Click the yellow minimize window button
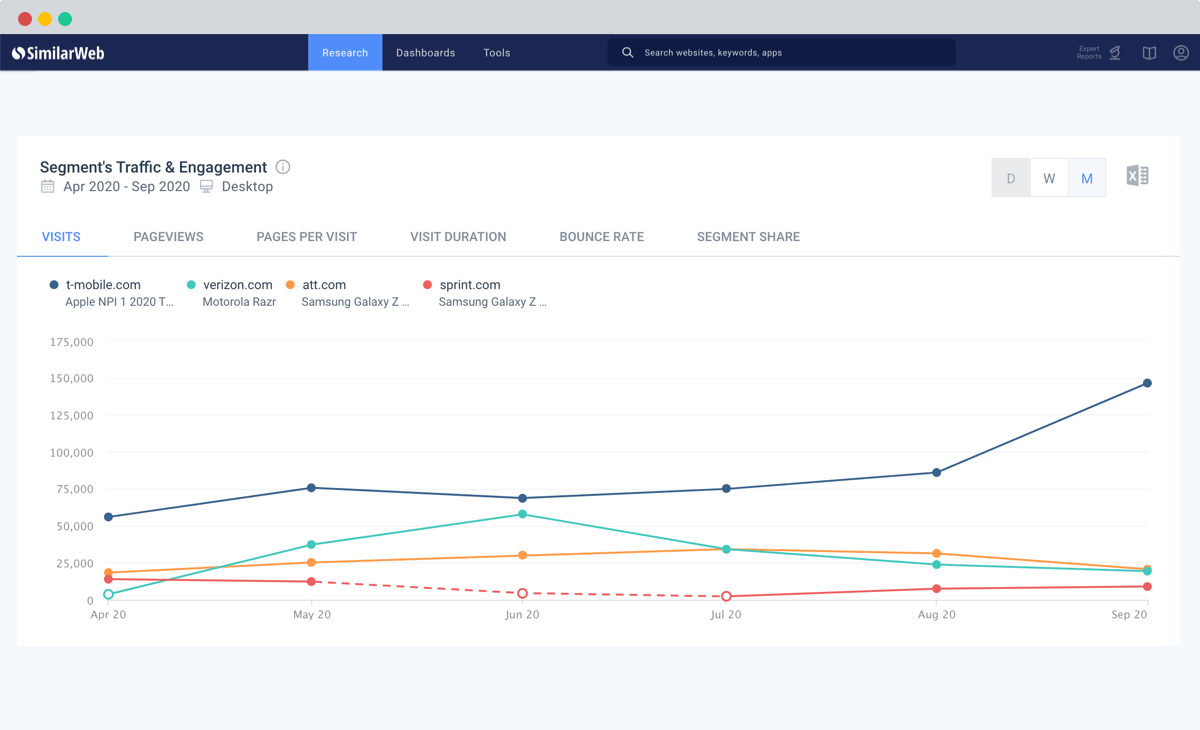The image size is (1200, 730). pos(45,19)
